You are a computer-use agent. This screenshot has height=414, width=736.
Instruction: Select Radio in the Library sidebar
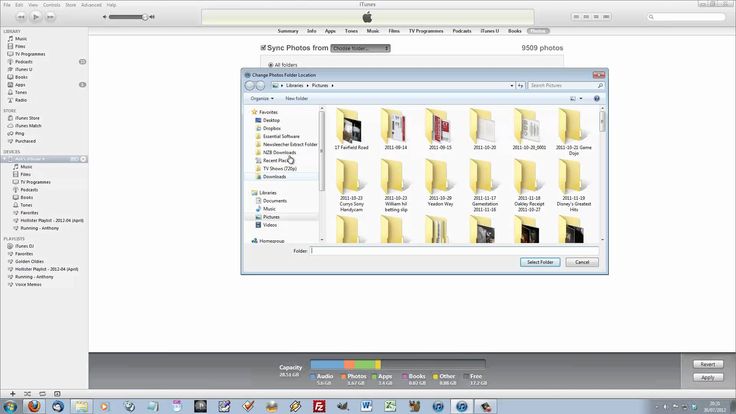point(21,100)
